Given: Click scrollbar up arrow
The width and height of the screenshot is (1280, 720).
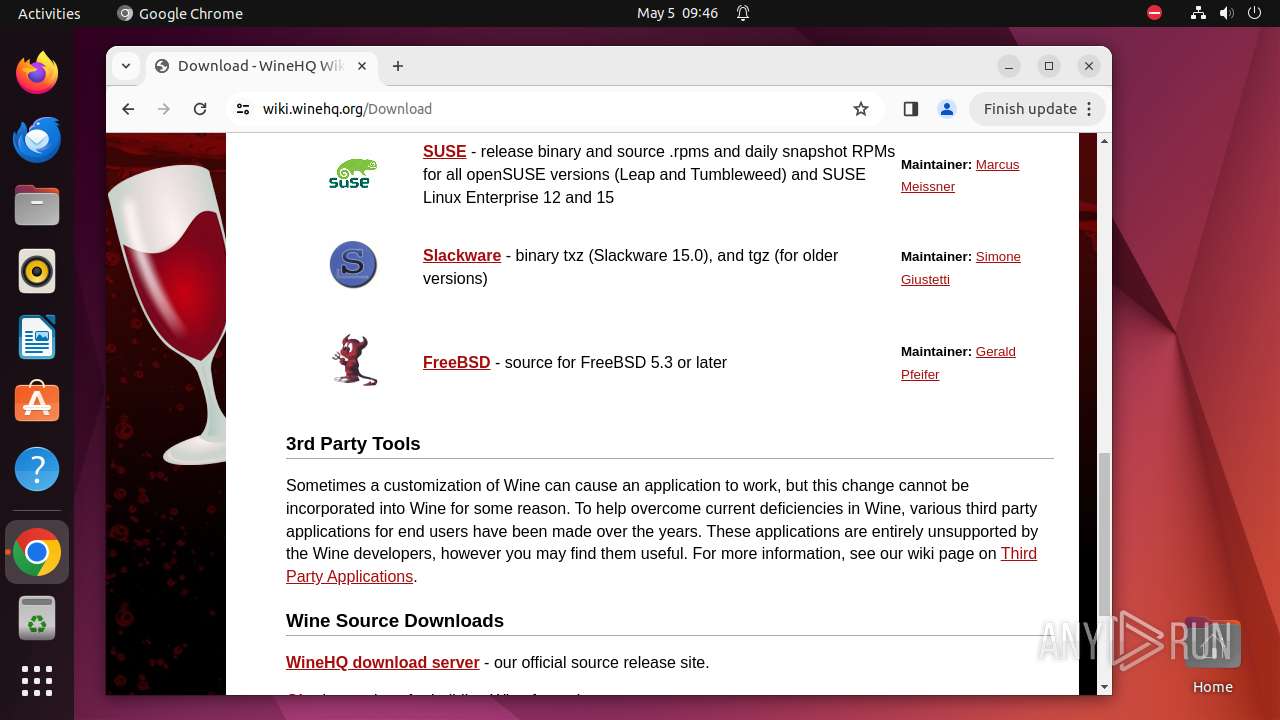Looking at the screenshot, I should click(x=1104, y=141).
